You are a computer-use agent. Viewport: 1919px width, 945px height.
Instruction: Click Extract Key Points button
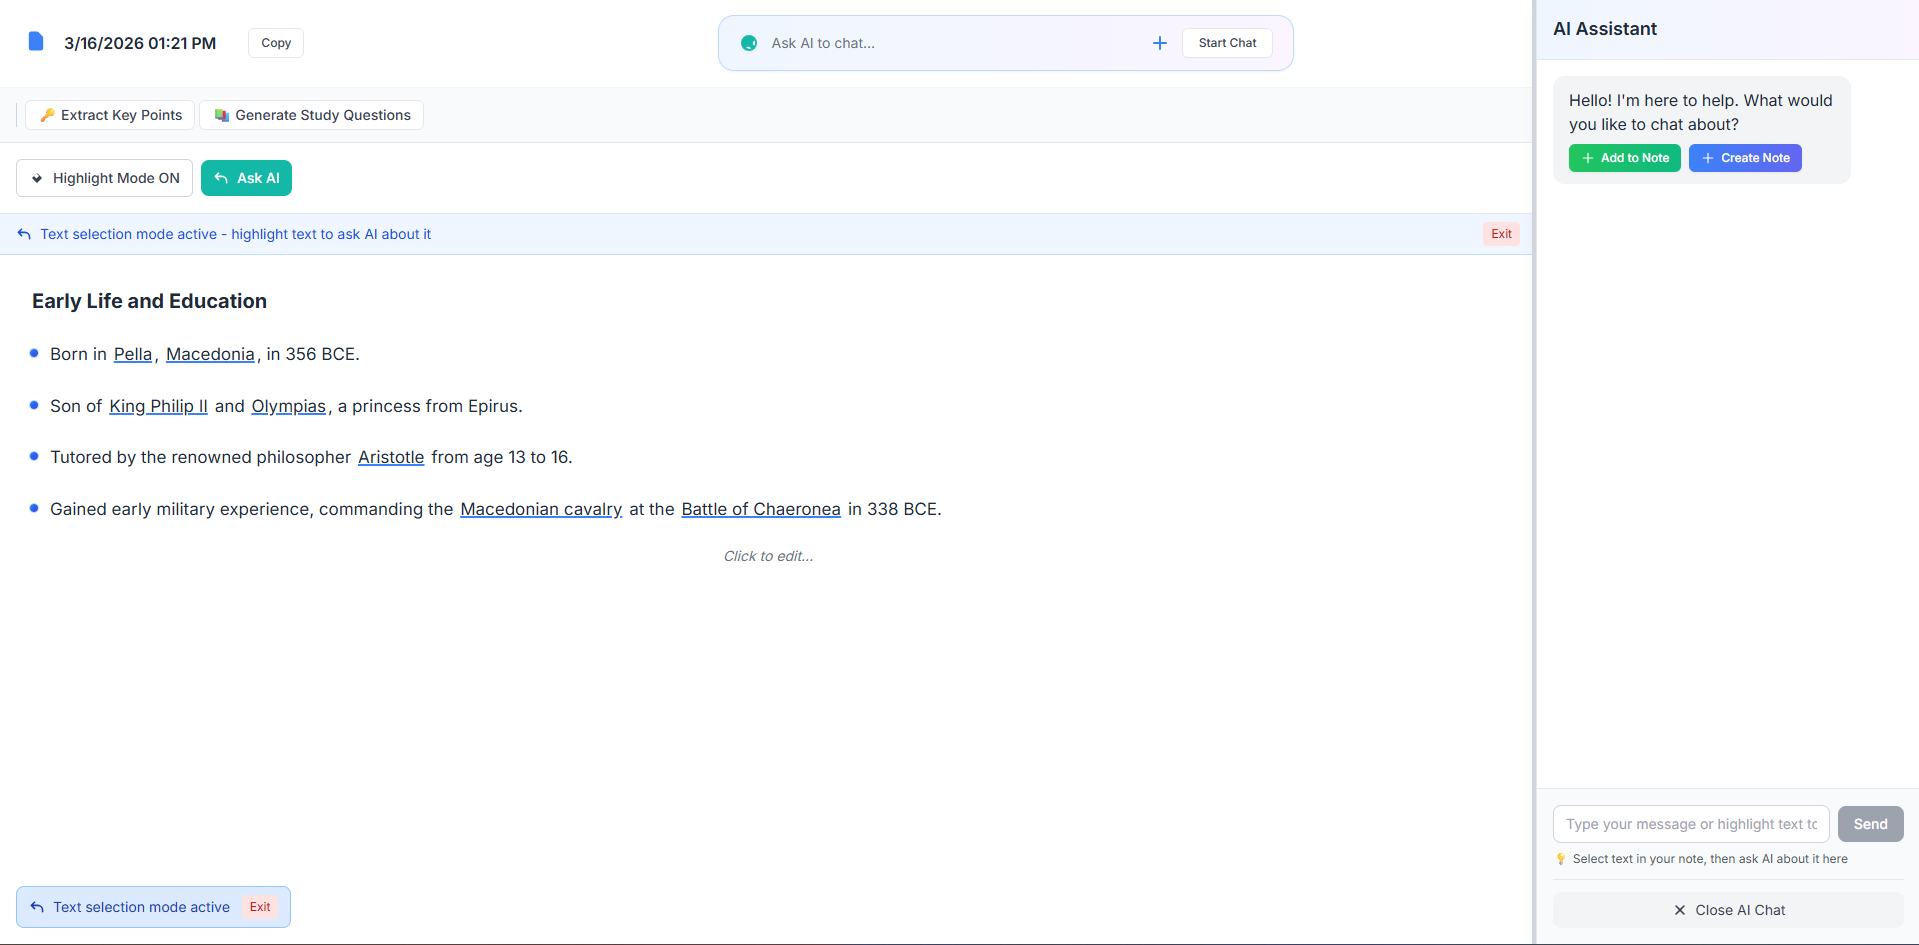(x=110, y=115)
